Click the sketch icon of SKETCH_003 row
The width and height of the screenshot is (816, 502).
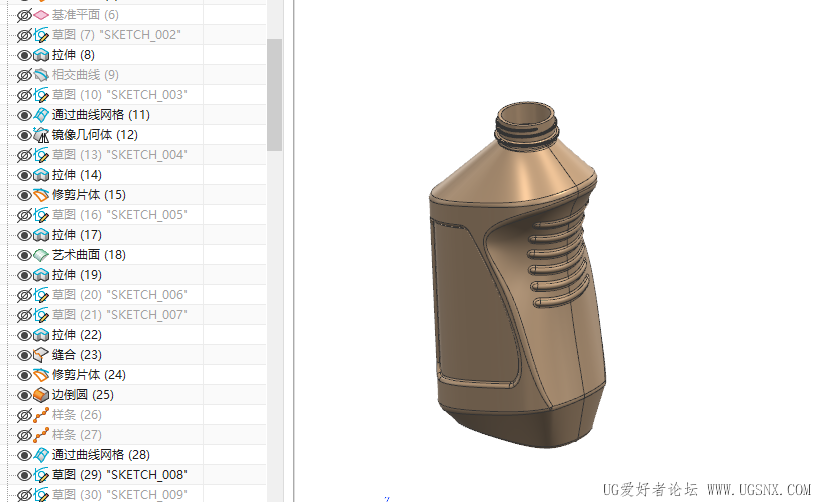click(x=41, y=95)
